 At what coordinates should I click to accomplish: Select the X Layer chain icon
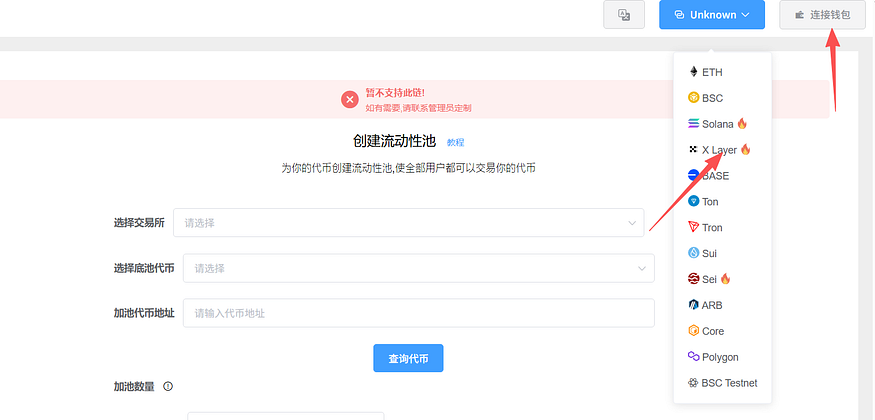[694, 149]
